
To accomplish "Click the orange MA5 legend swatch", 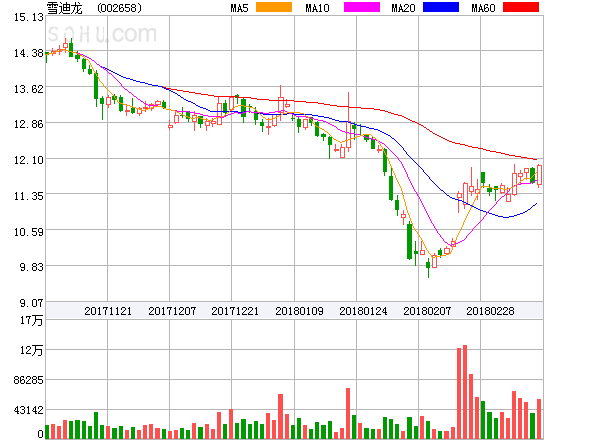I will click(x=274, y=7).
